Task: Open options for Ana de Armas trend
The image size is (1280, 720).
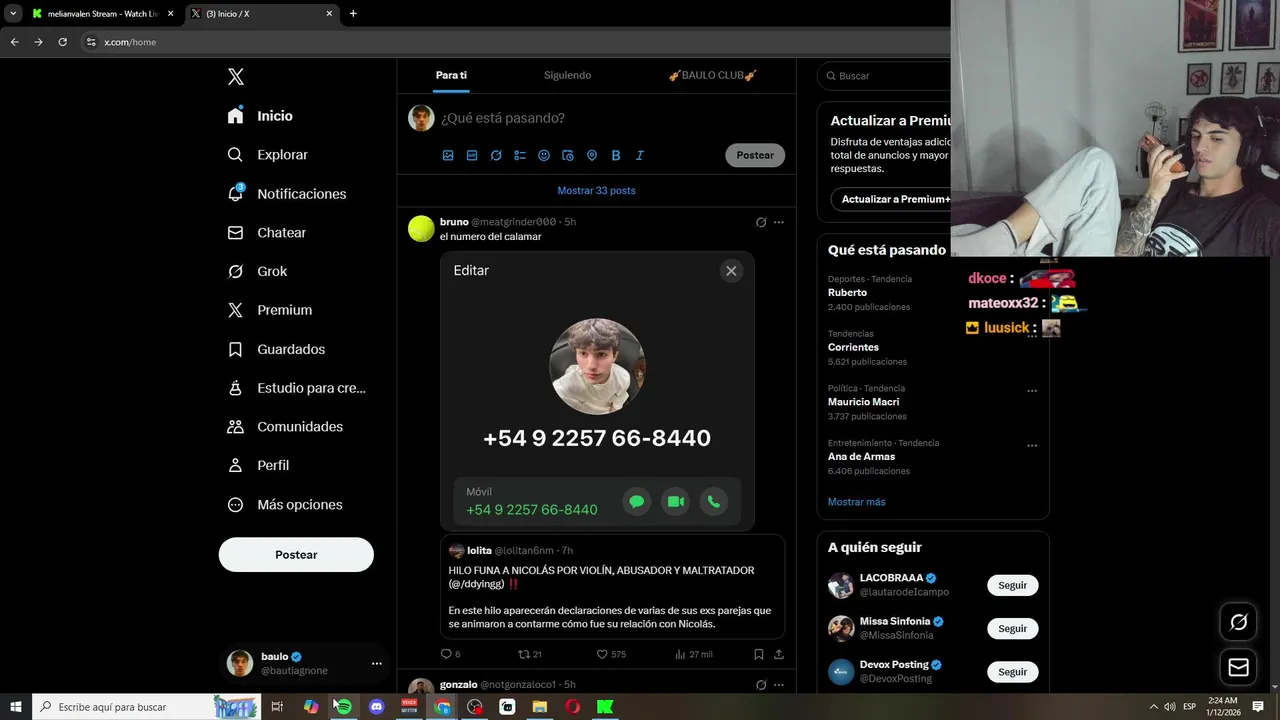Action: [x=1032, y=446]
